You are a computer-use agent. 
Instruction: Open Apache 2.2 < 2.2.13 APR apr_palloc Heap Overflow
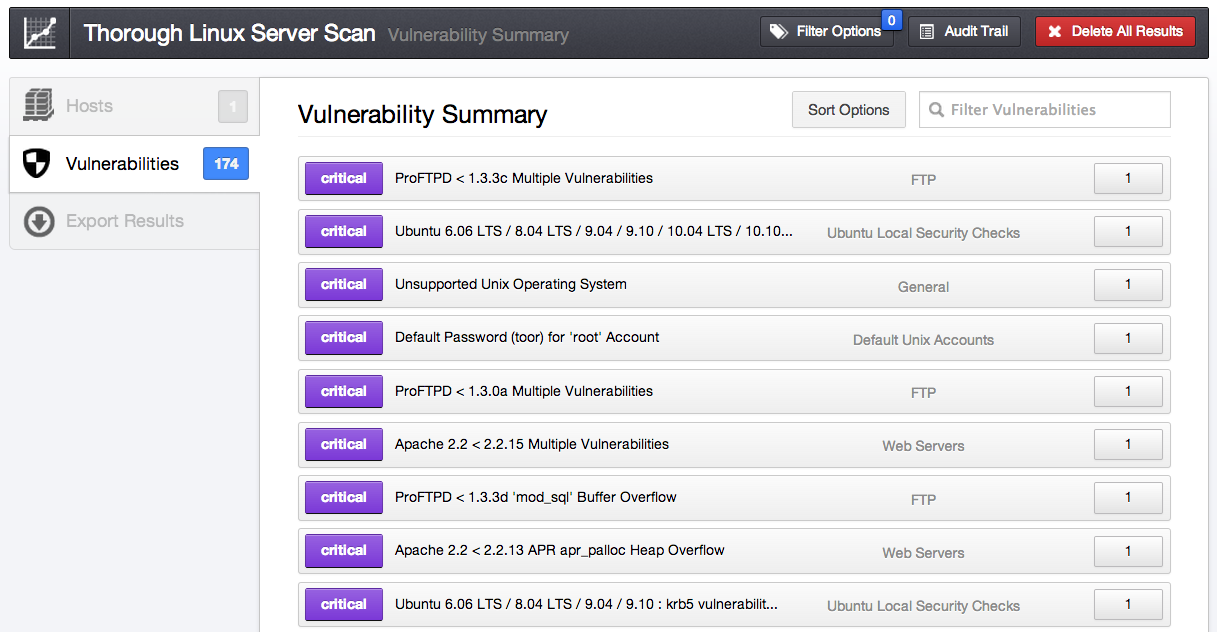coord(734,551)
